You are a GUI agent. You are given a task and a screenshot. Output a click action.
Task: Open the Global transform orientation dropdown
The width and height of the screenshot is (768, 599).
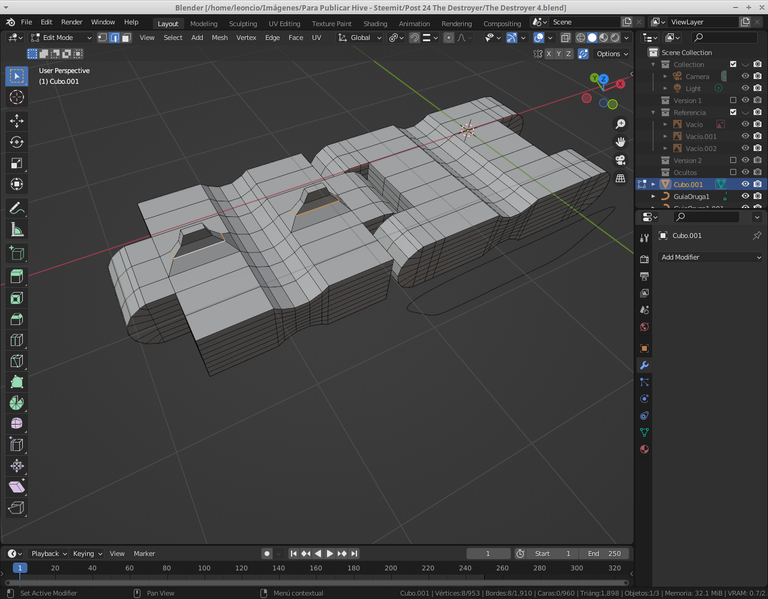click(x=361, y=37)
